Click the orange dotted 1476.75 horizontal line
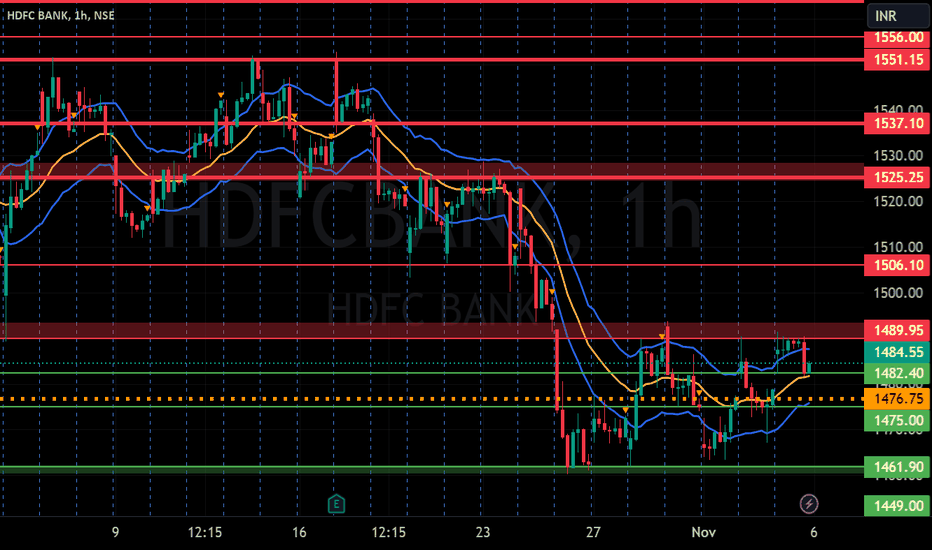Screen dimensions: 932x550 tap(432, 399)
